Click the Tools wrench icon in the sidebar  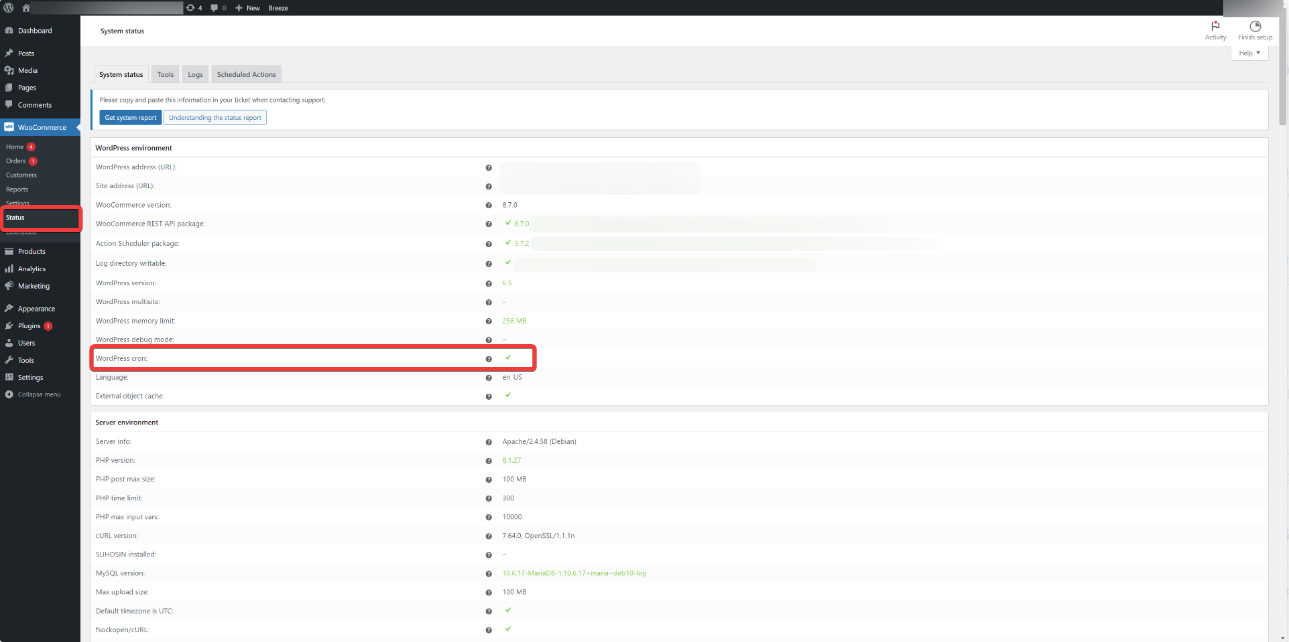pos(9,360)
